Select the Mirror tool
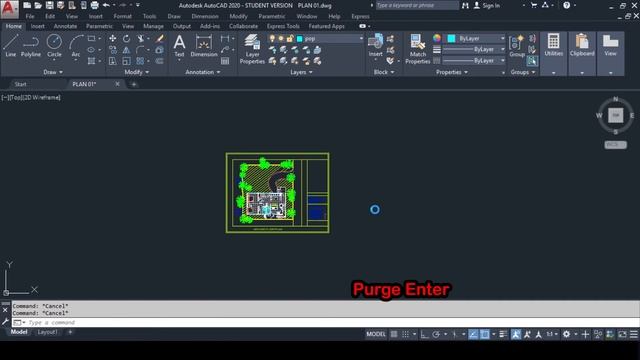The height and width of the screenshot is (360, 640). tap(127, 50)
